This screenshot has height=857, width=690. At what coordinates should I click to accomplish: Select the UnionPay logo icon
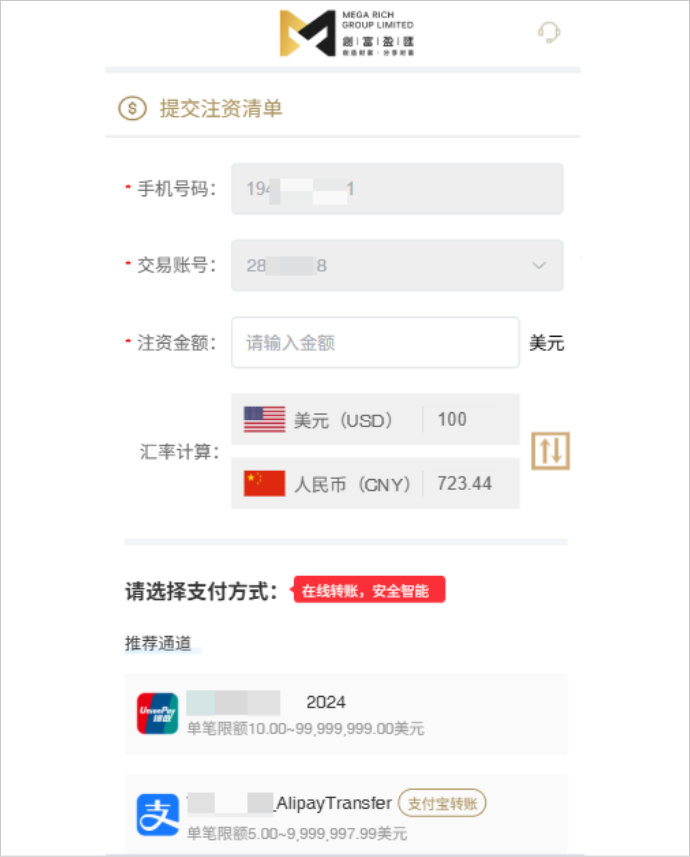[x=157, y=714]
